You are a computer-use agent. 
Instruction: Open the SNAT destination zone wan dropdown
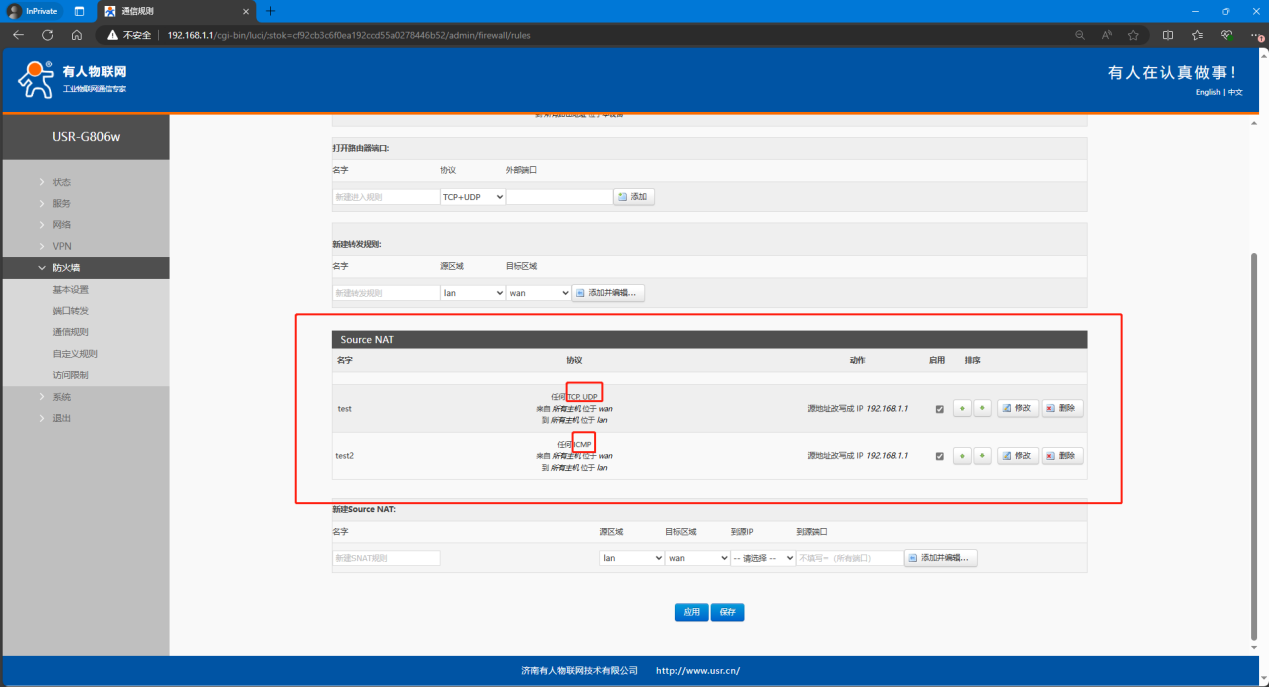pyautogui.click(x=698, y=558)
